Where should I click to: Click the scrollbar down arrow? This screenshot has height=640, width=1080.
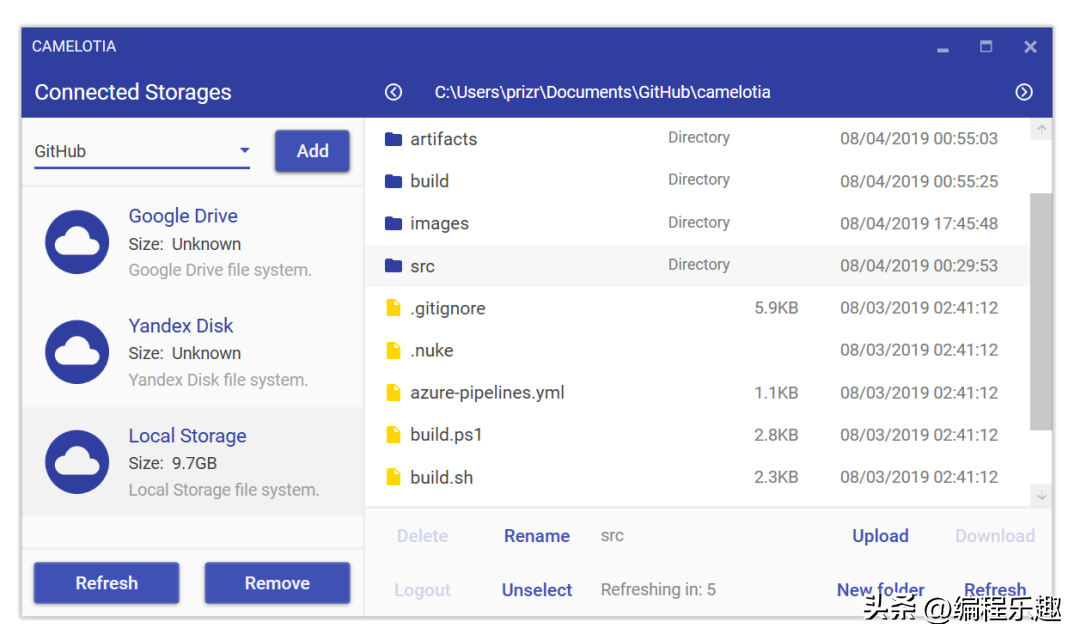click(1041, 495)
